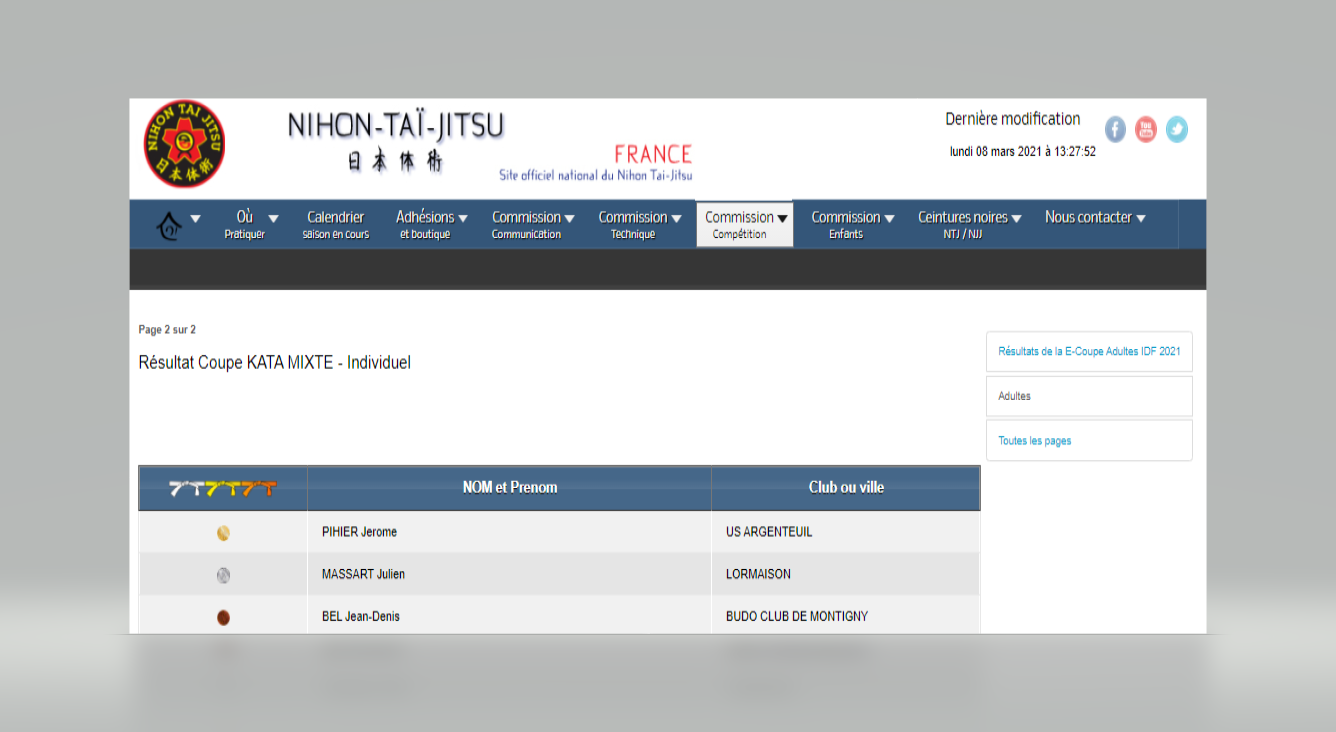The height and width of the screenshot is (732, 1336).
Task: Click the bronze medal icon for BEL Jean-Denis
Action: (x=223, y=617)
